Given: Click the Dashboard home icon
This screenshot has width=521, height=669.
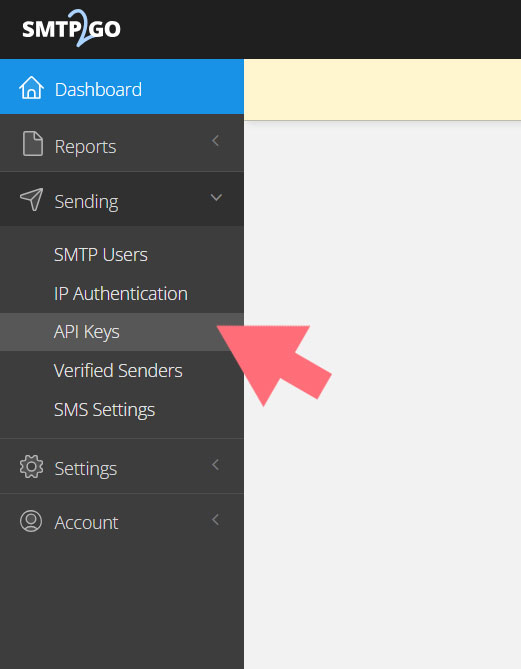Looking at the screenshot, I should pyautogui.click(x=31, y=88).
